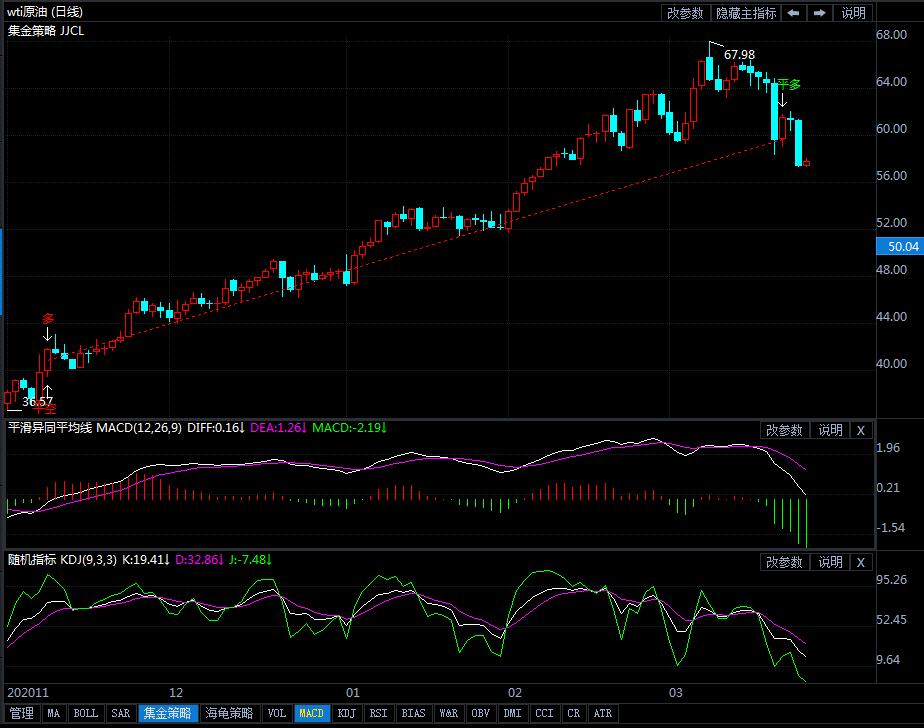This screenshot has height=728, width=924.
Task: Click the right arrow icon in top toolbar
Action: click(819, 13)
